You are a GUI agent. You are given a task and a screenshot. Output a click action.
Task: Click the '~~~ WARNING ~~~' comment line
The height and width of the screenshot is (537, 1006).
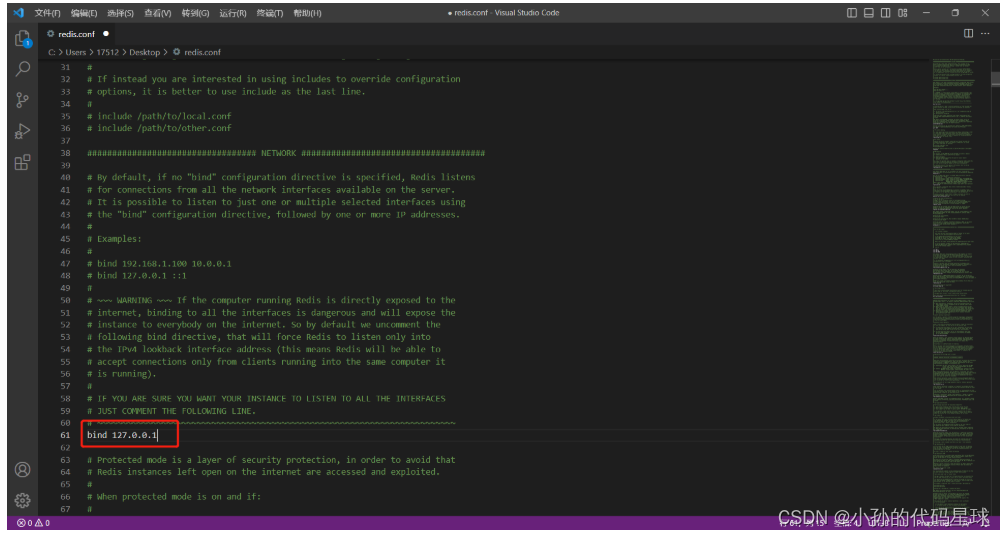pyautogui.click(x=271, y=300)
